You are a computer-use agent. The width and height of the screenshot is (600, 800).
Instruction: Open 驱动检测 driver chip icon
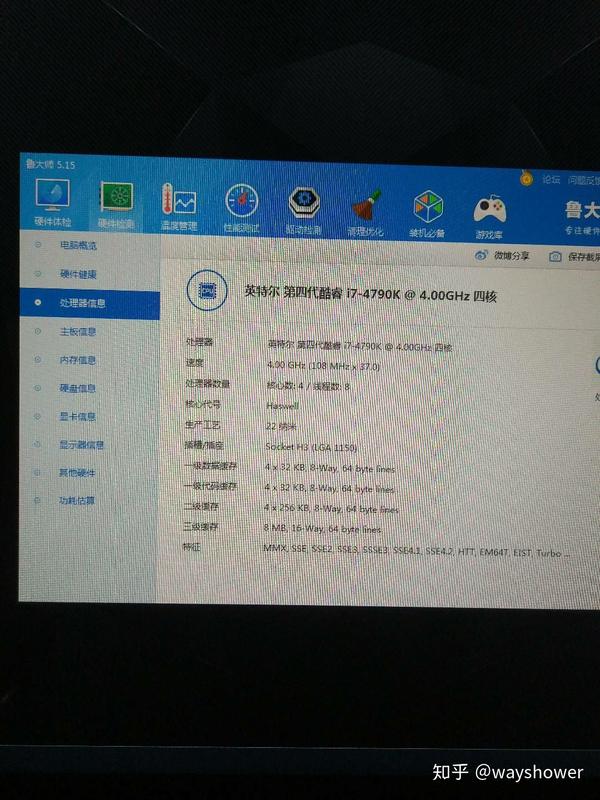coord(304,203)
